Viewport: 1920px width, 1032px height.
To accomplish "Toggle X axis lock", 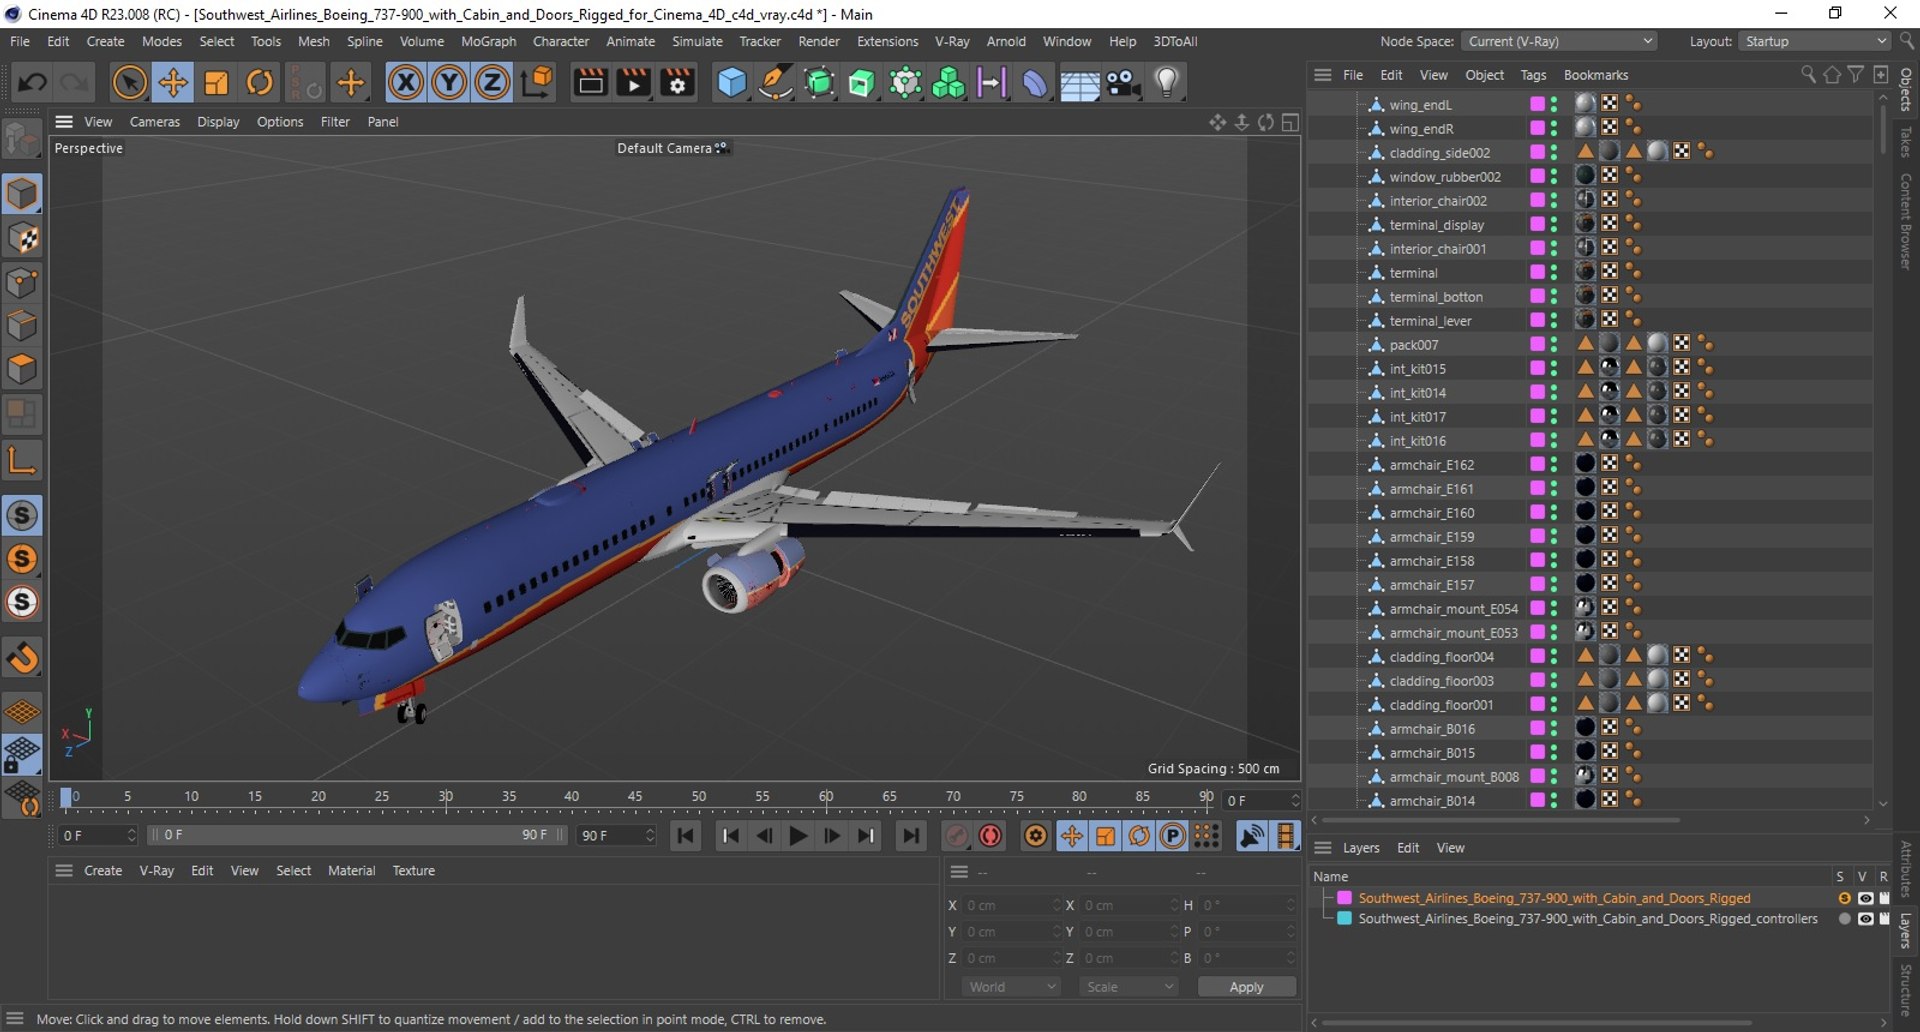I will click(405, 82).
